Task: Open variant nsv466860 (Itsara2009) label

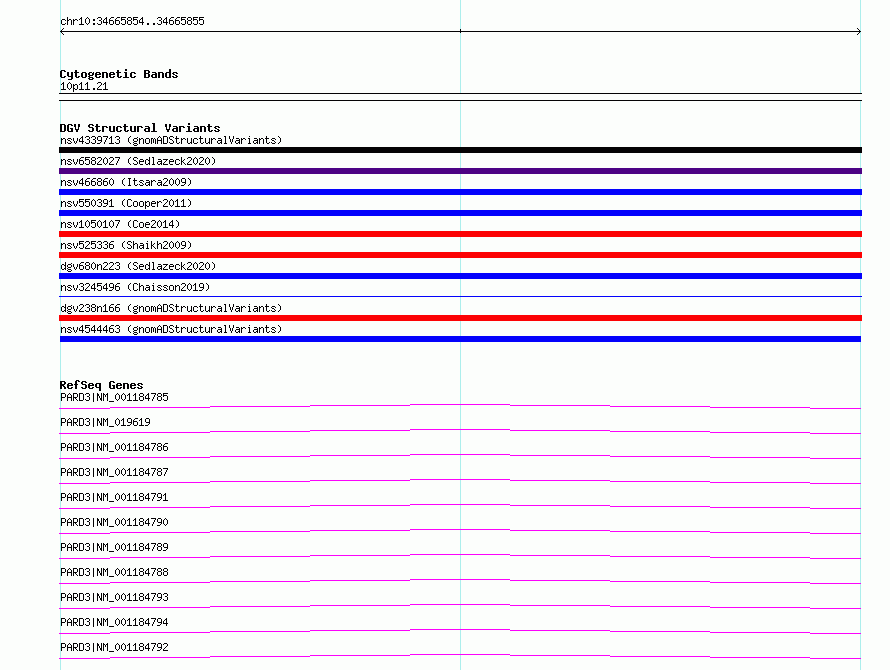Action: coord(126,182)
